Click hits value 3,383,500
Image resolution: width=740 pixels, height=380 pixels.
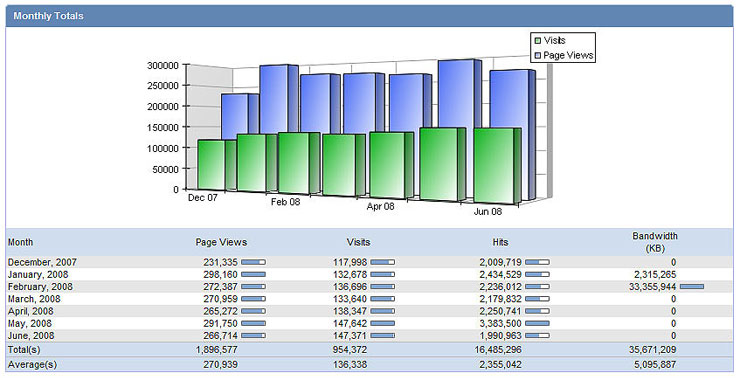(x=501, y=323)
